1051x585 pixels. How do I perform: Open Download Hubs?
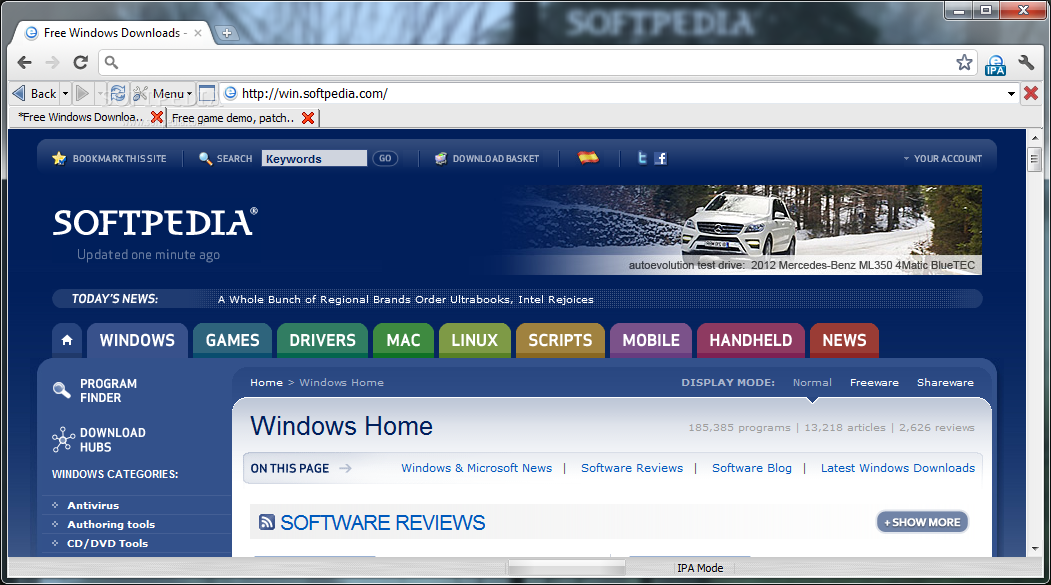tap(99, 440)
